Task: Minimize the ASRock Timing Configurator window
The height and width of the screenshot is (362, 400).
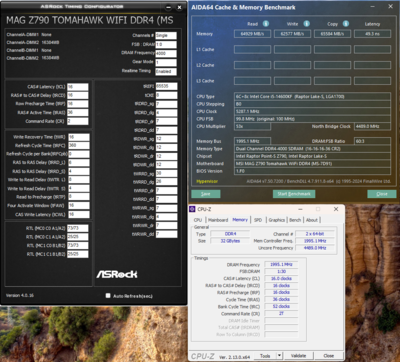Action: (169, 7)
